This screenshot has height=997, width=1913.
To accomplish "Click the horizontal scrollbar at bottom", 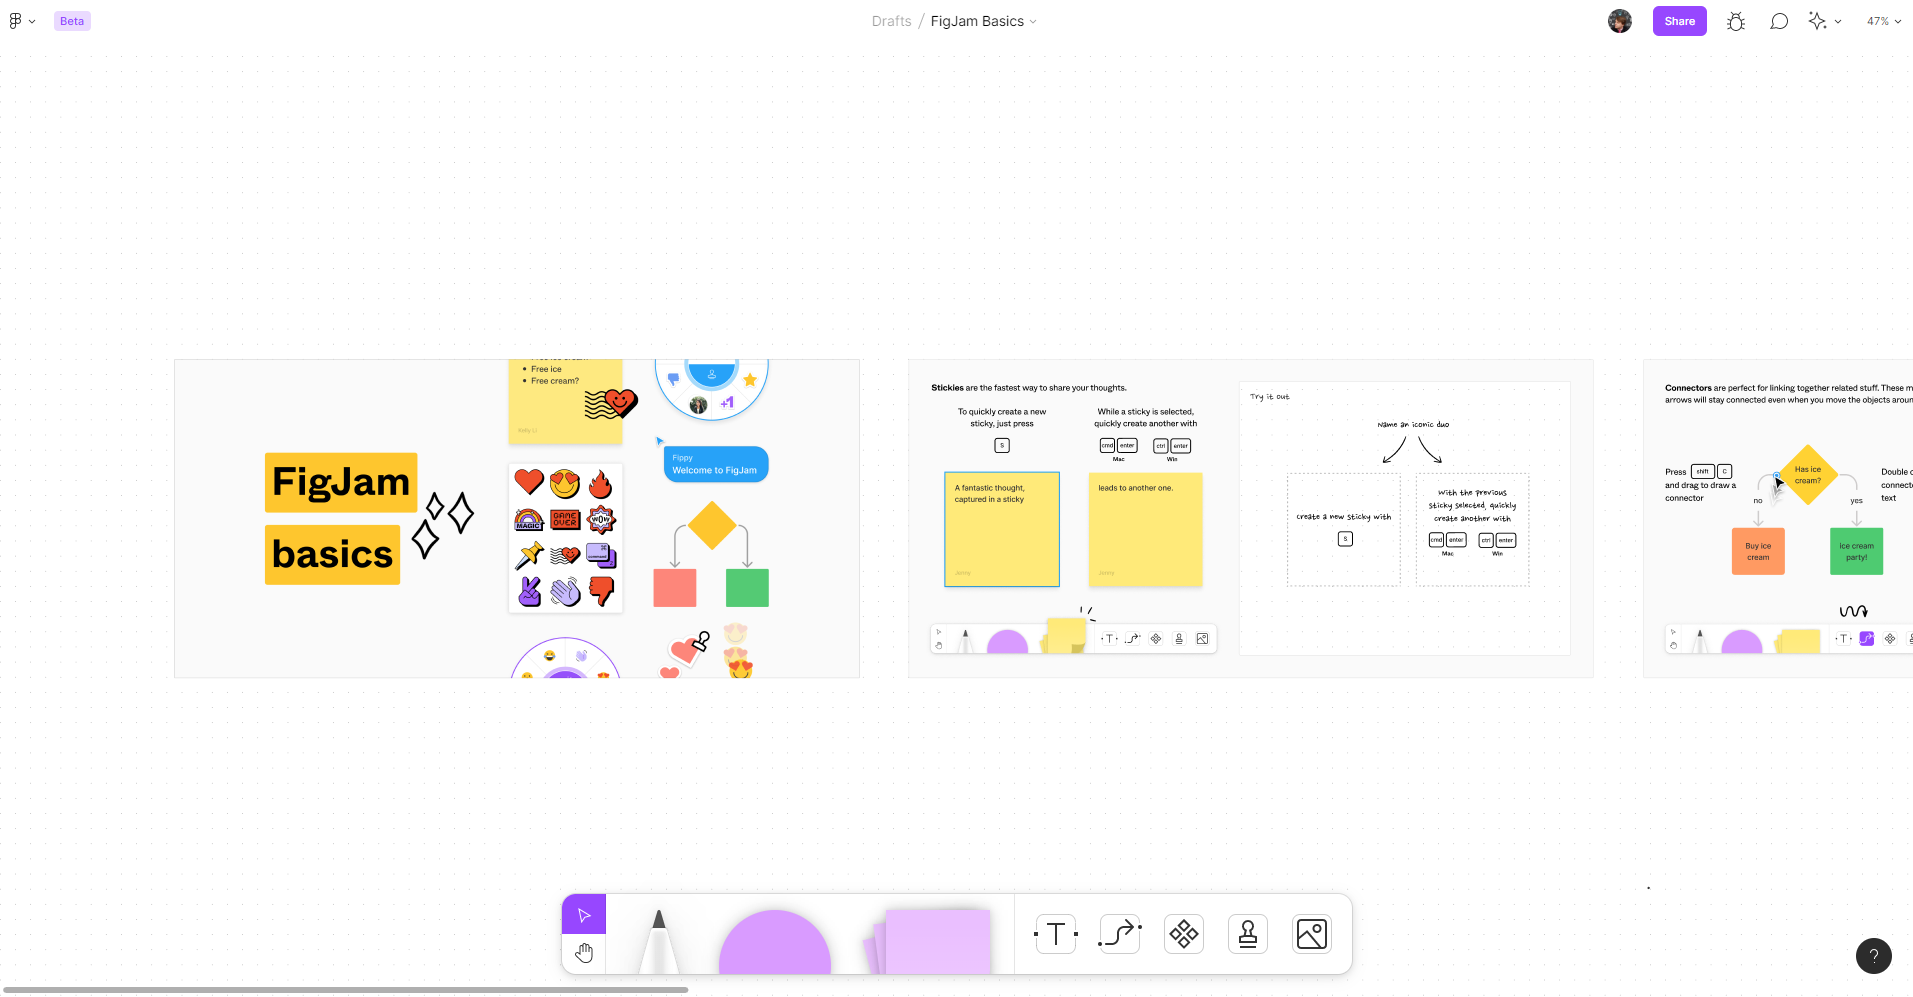I will pyautogui.click(x=345, y=990).
